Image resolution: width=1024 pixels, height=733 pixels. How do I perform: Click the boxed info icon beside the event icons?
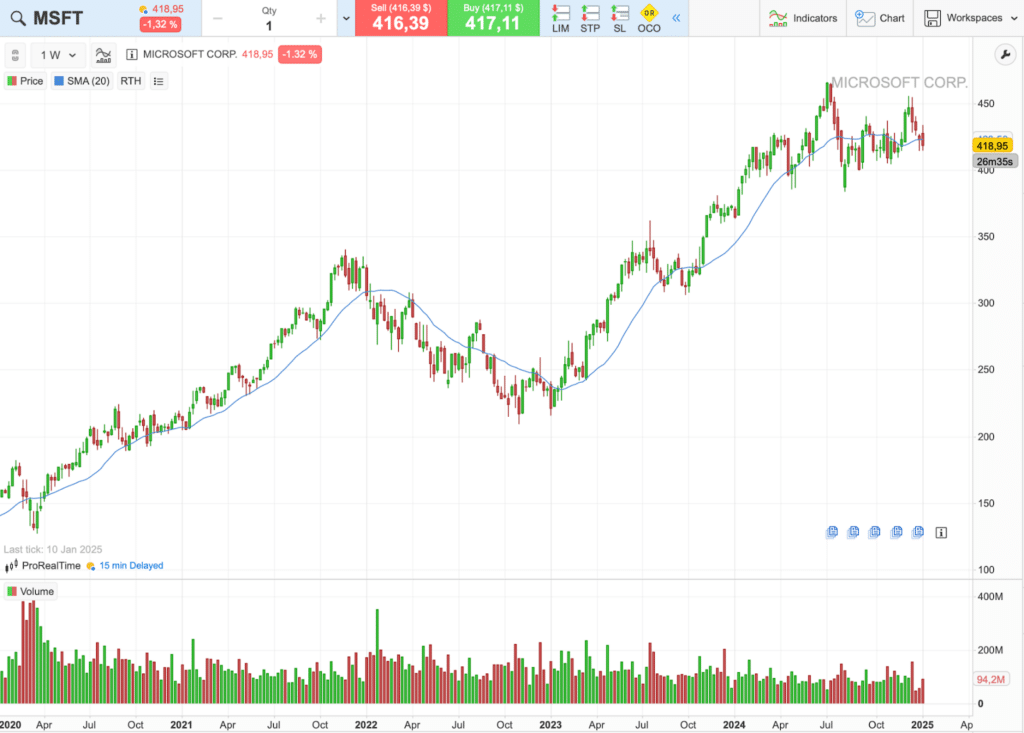tap(941, 532)
